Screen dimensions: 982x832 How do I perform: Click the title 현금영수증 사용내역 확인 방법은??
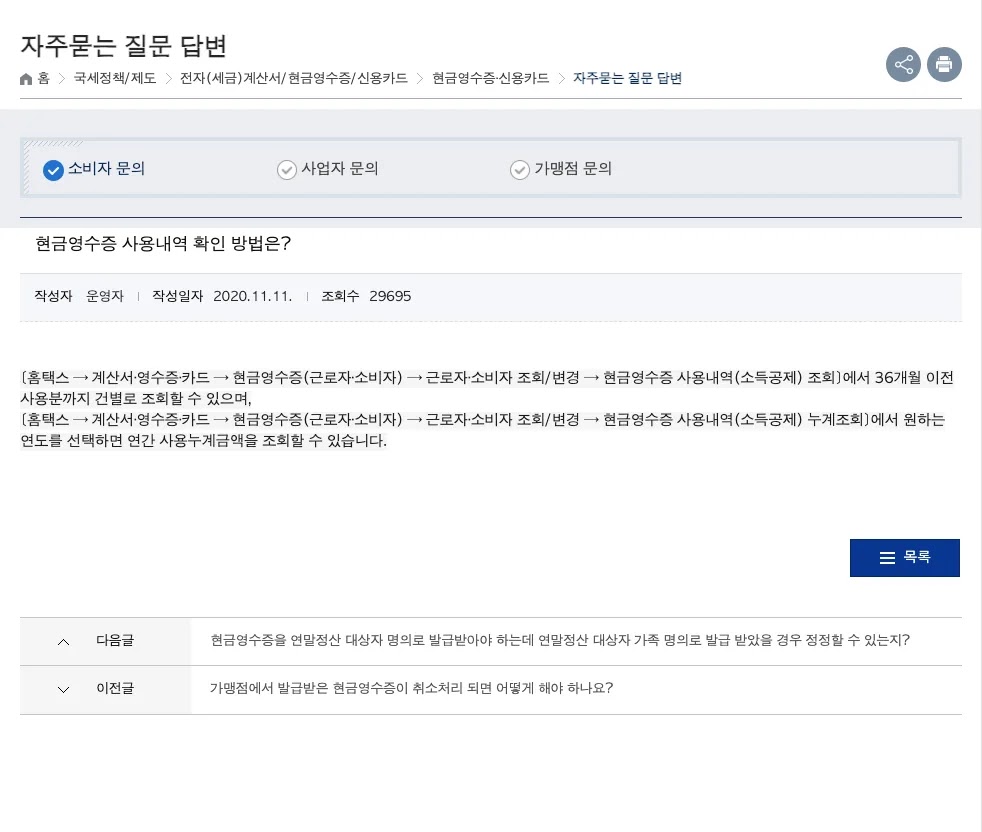163,244
